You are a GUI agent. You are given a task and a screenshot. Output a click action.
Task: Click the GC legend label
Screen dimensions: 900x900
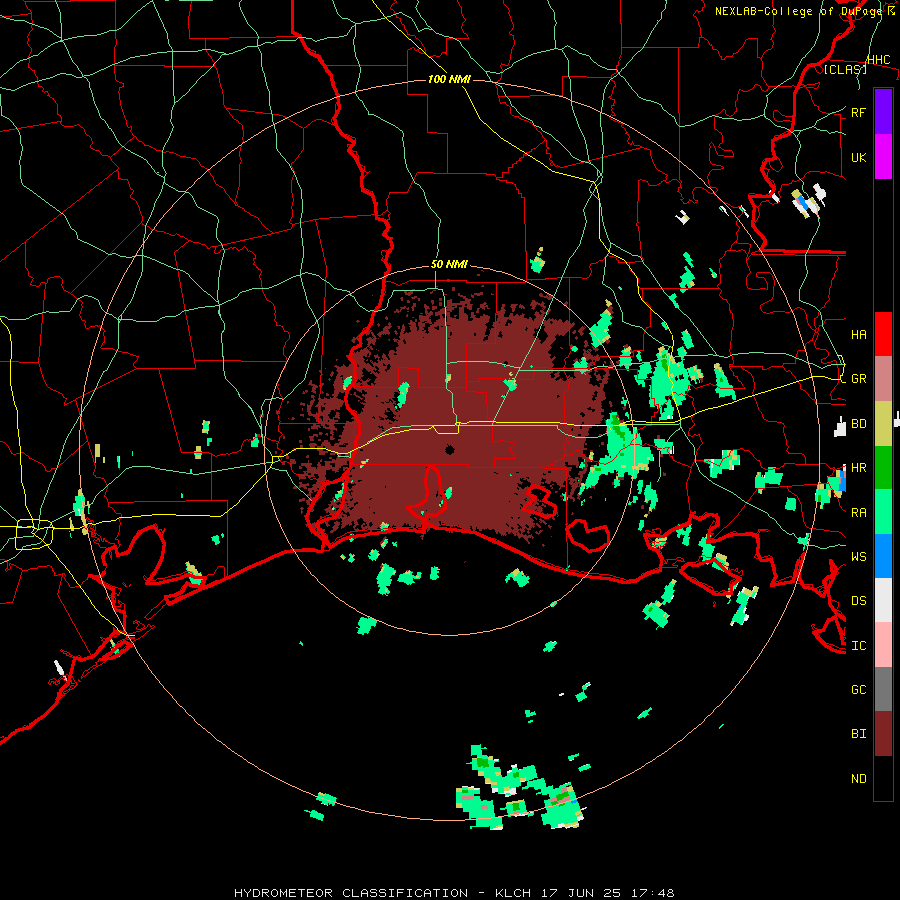coord(858,690)
